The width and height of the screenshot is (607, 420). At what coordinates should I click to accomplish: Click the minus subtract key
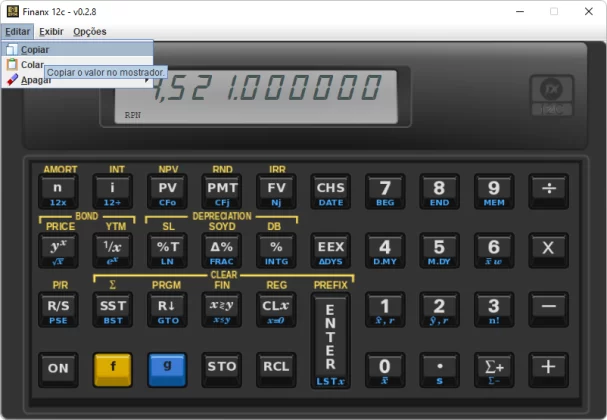pyautogui.click(x=549, y=310)
